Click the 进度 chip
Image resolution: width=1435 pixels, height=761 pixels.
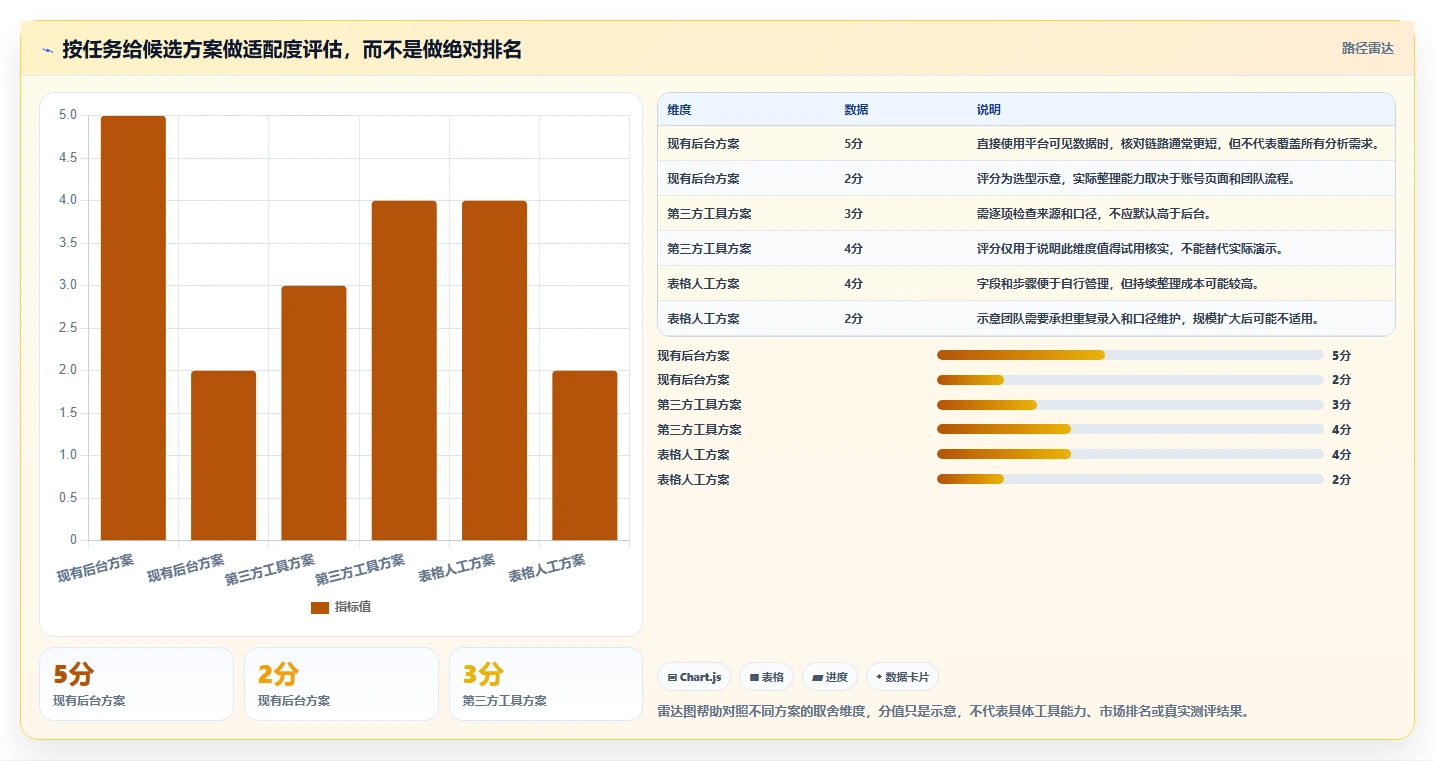click(x=830, y=677)
